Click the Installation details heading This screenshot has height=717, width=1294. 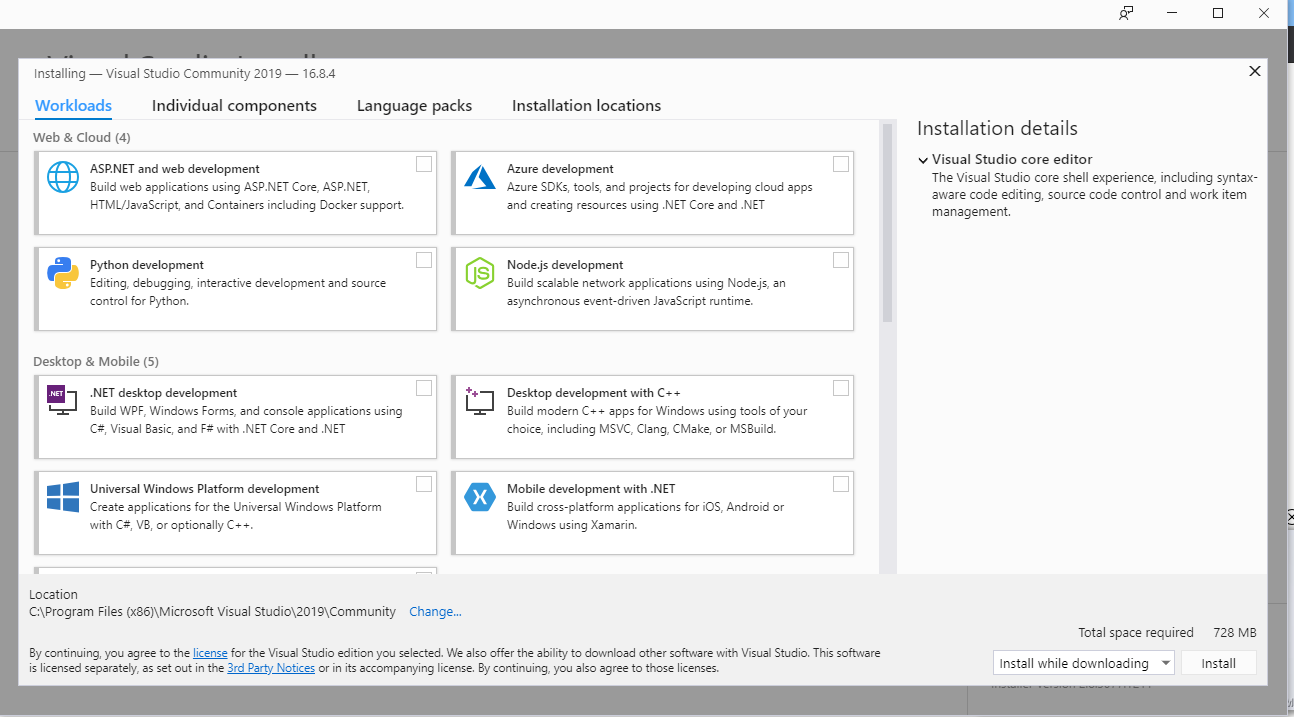(997, 128)
